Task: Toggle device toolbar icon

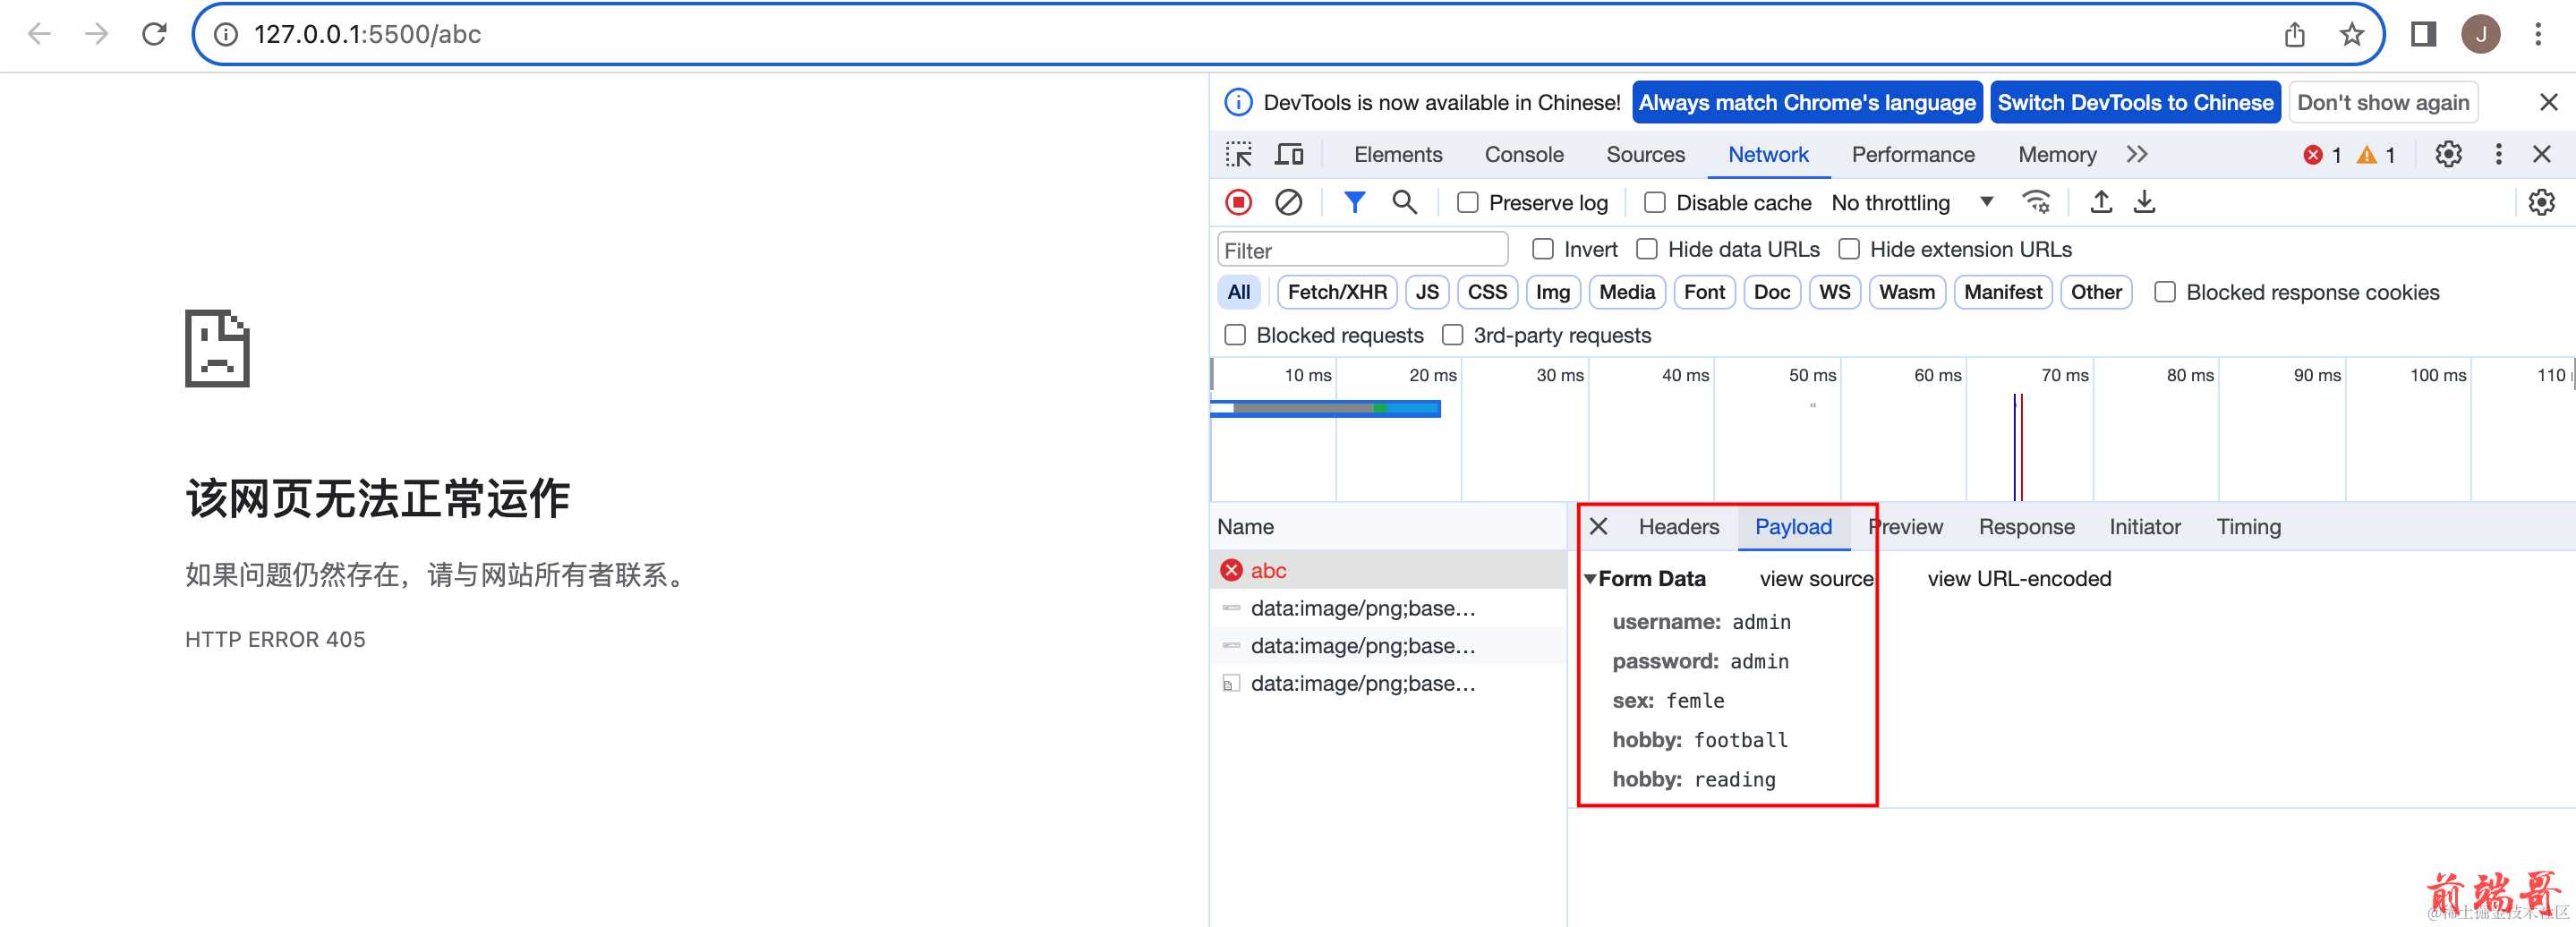Action: (x=1289, y=154)
